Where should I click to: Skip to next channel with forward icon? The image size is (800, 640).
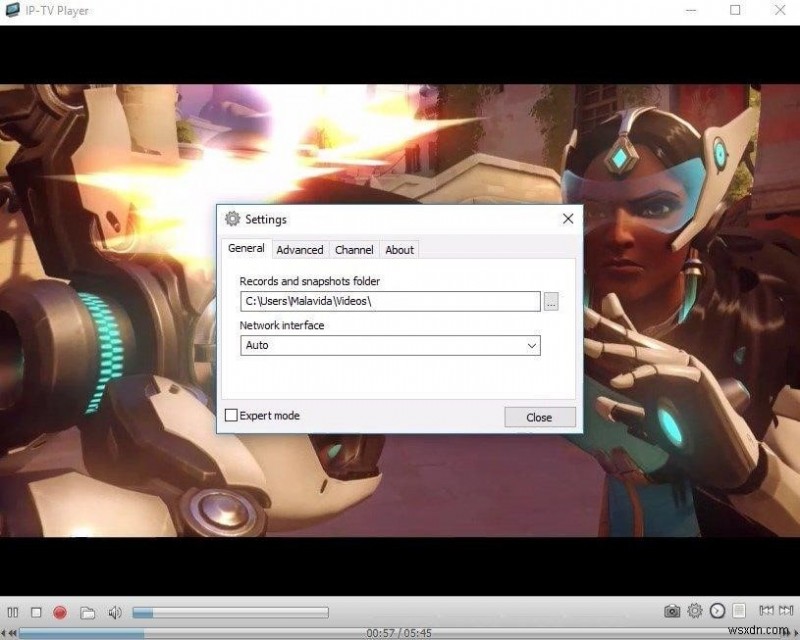pos(788,611)
